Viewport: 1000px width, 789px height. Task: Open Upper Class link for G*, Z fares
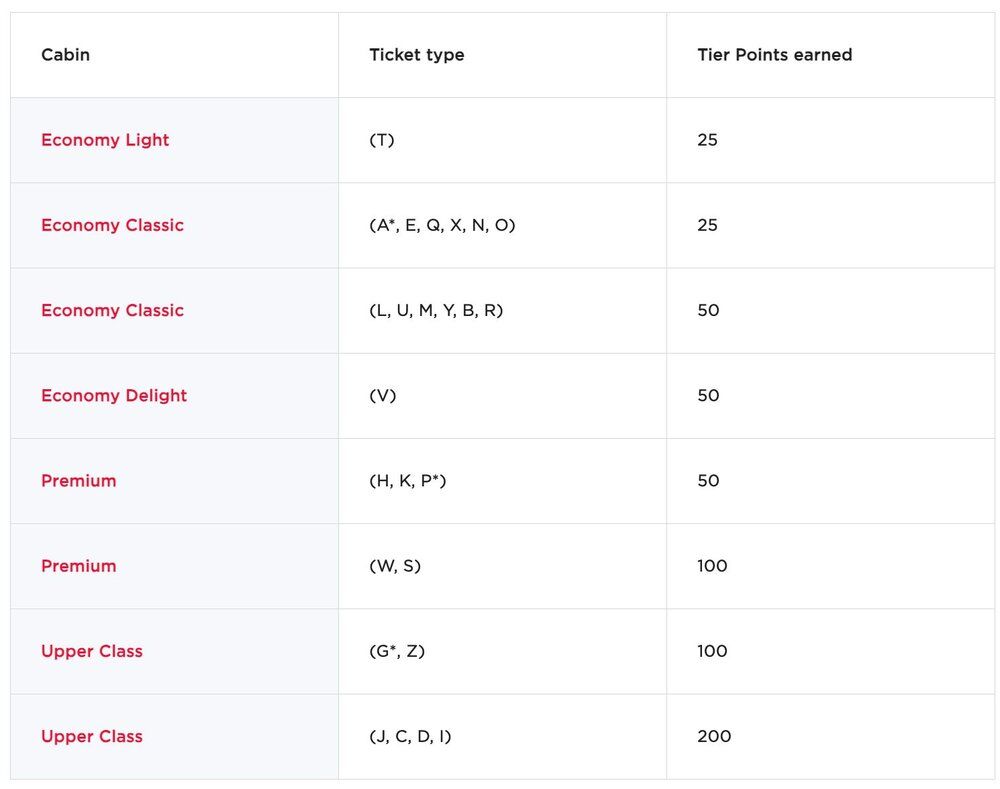click(x=92, y=651)
